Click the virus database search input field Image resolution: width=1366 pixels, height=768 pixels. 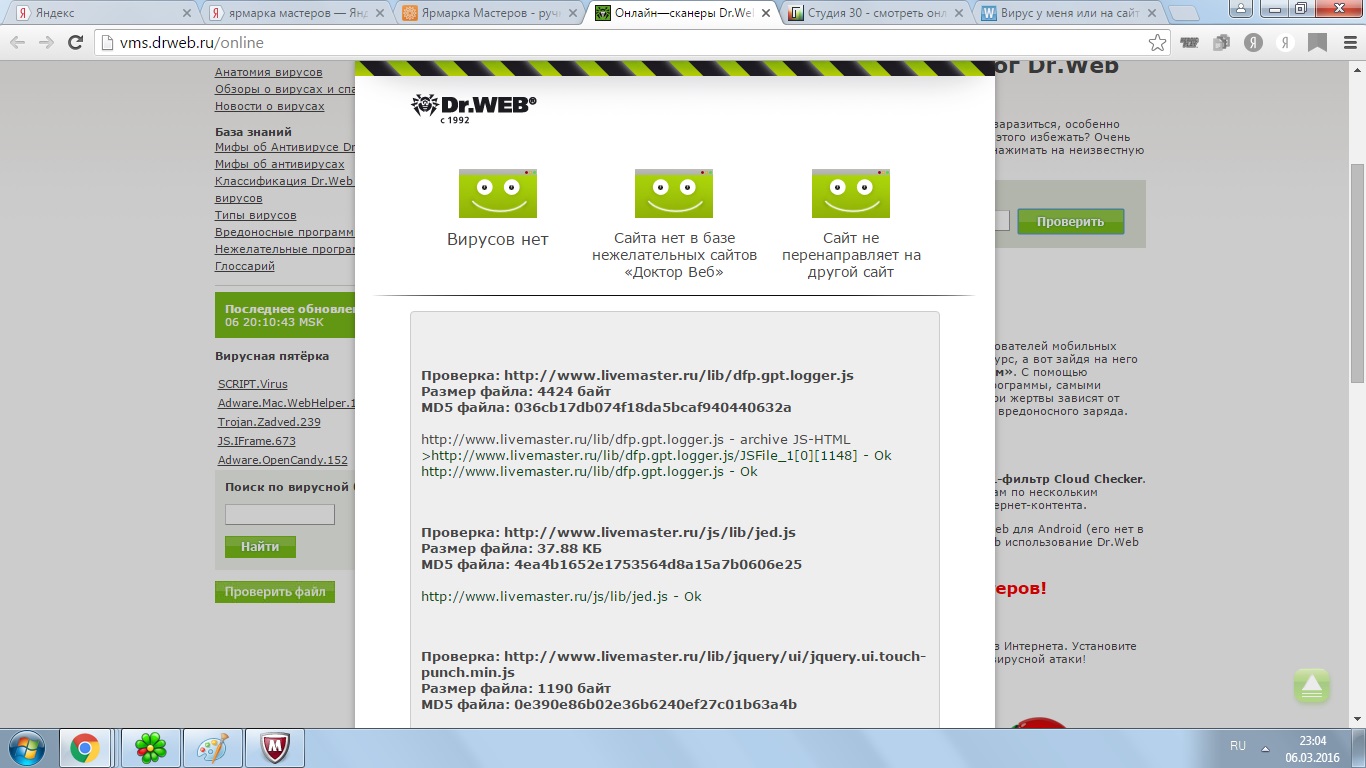pos(279,514)
